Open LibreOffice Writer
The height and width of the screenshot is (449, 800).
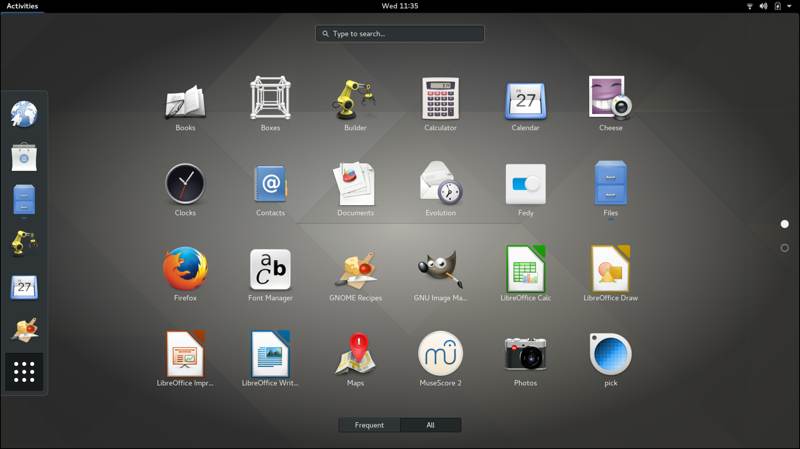coord(270,359)
